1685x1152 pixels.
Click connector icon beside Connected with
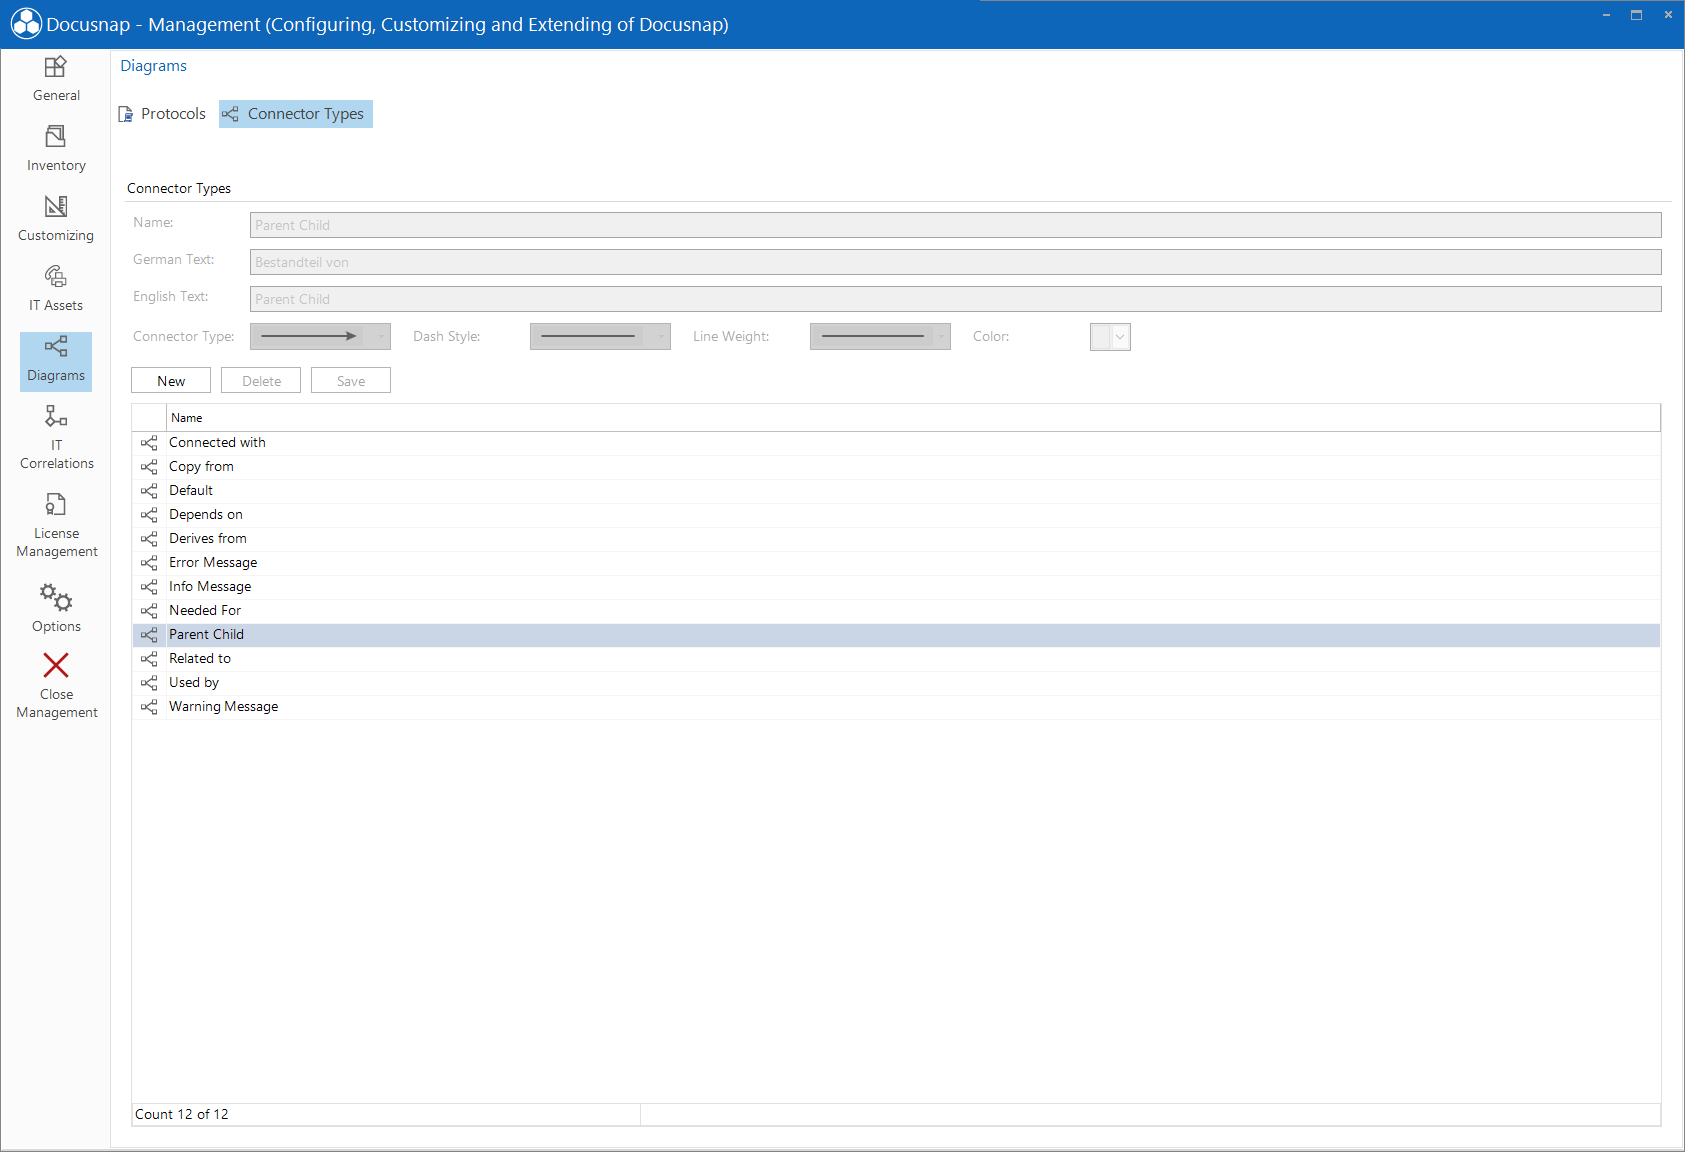pos(149,443)
